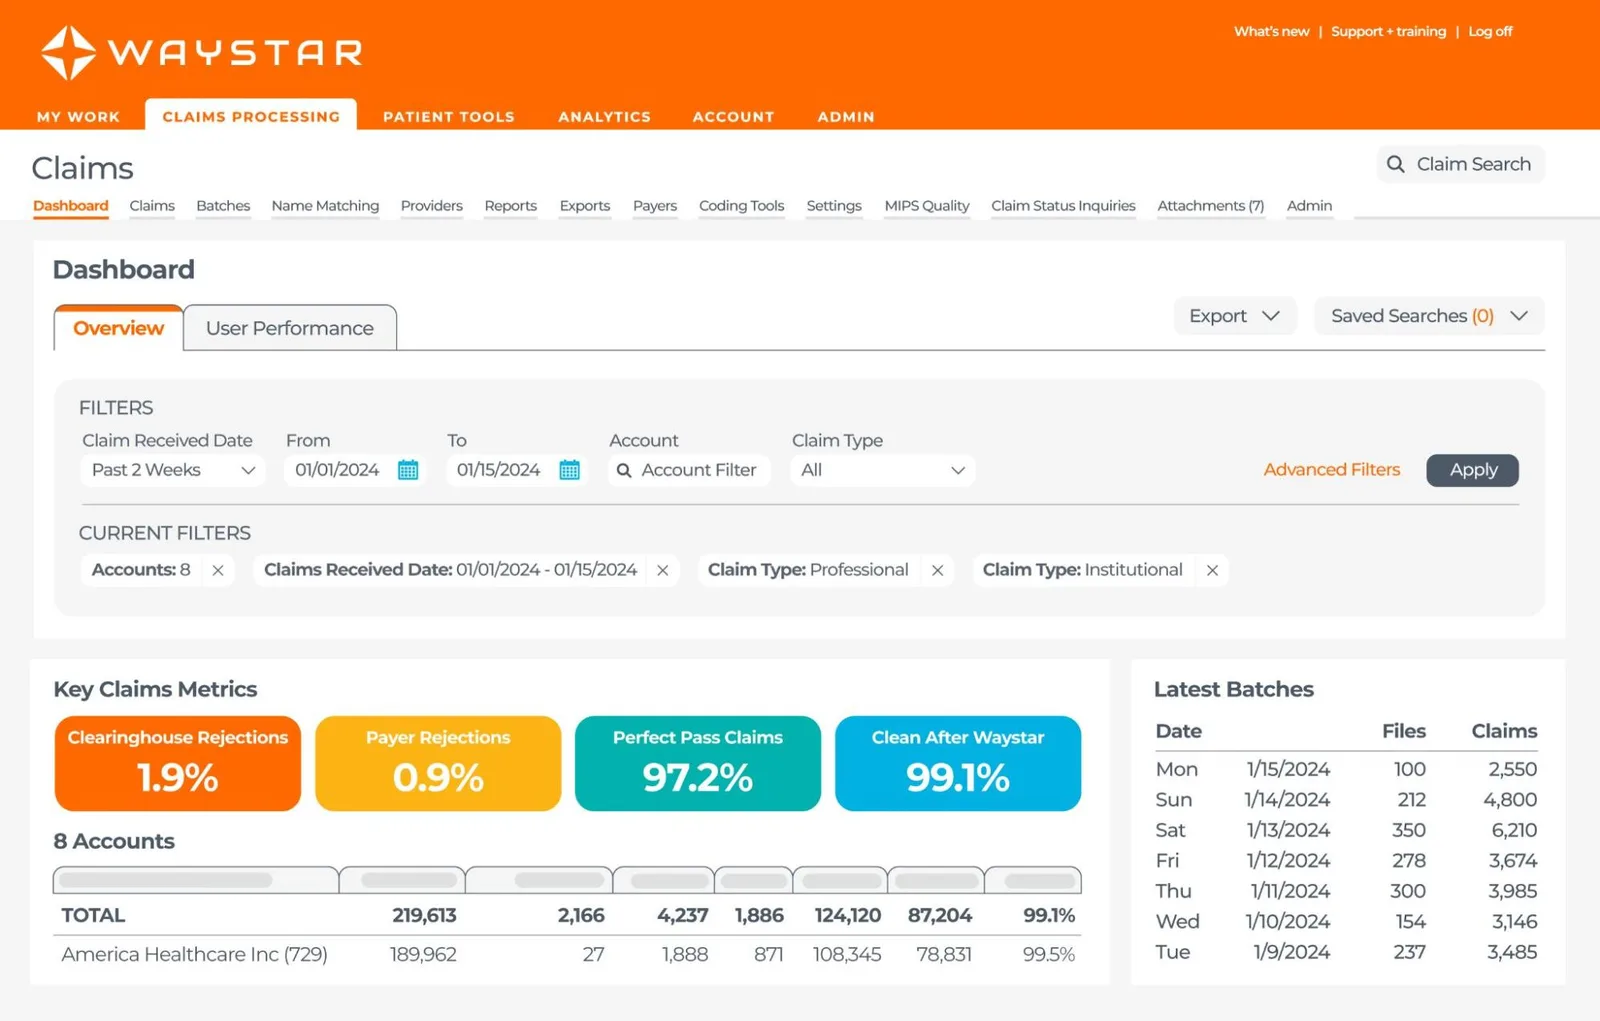Viewport: 1600px width, 1021px height.
Task: Open Support + training link
Action: click(1388, 32)
